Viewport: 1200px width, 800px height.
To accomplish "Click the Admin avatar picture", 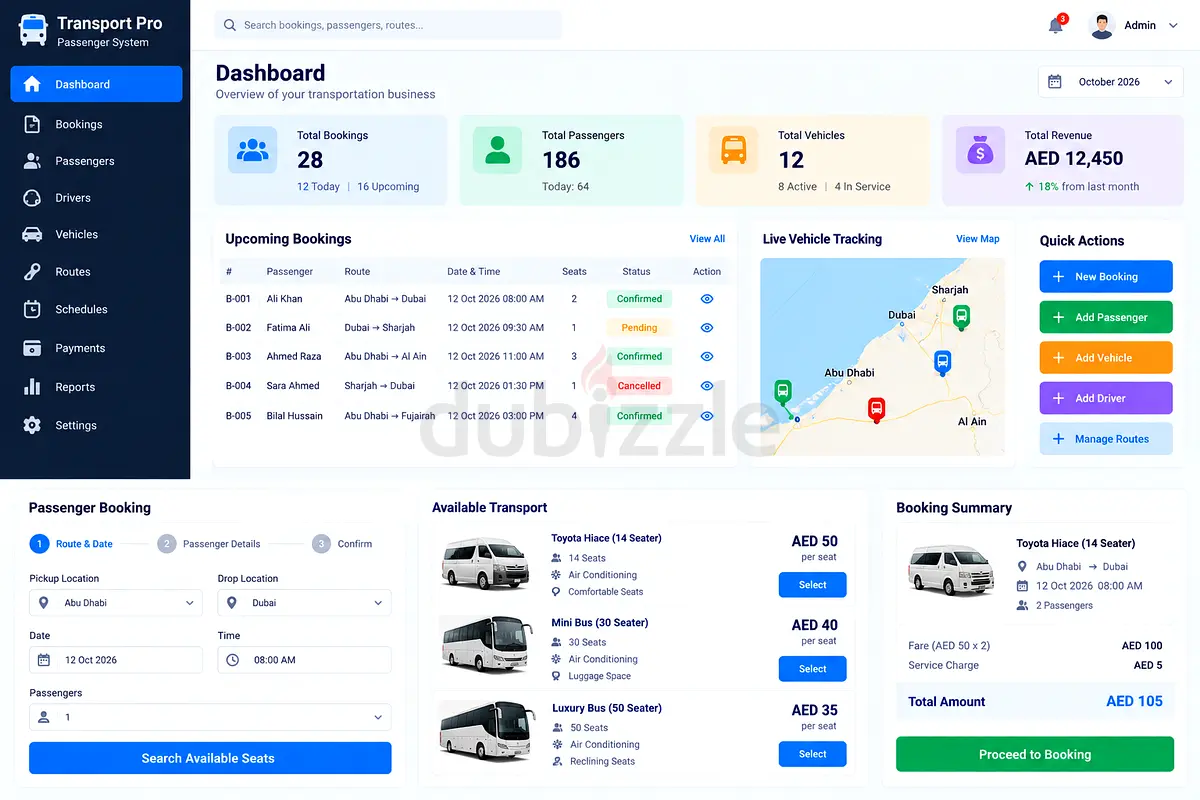I will tap(1102, 26).
